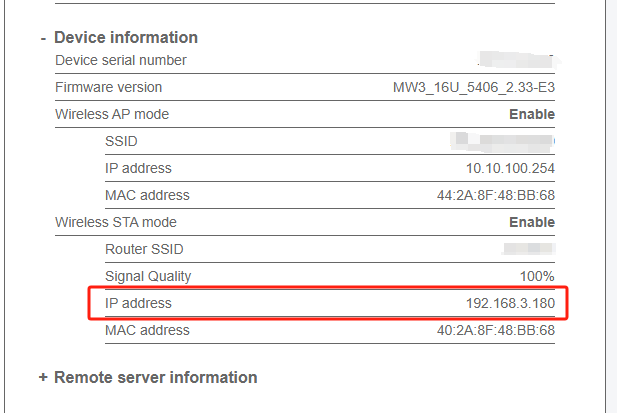Select firmware value MW3_16U_5406_2.33-E3
This screenshot has height=413, width=617.
click(473, 87)
